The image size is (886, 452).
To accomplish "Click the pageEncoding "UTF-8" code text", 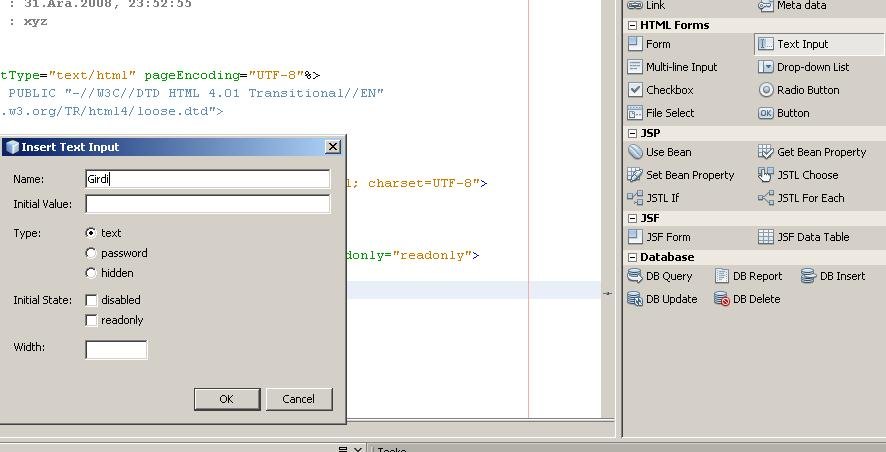I will pos(276,75).
